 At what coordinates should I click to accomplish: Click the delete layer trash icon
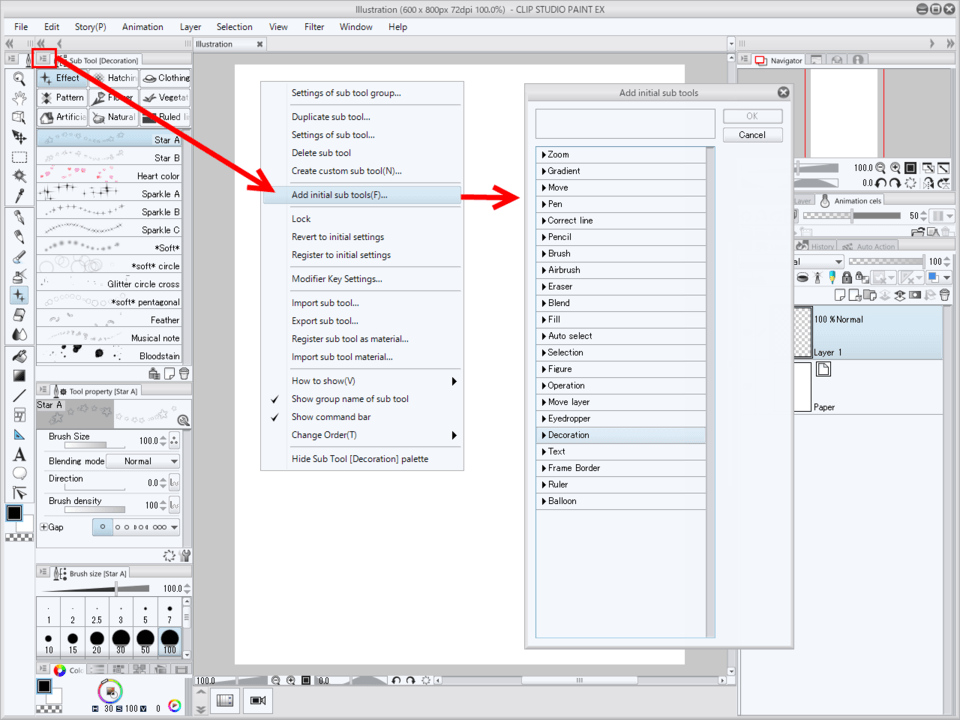[946, 295]
